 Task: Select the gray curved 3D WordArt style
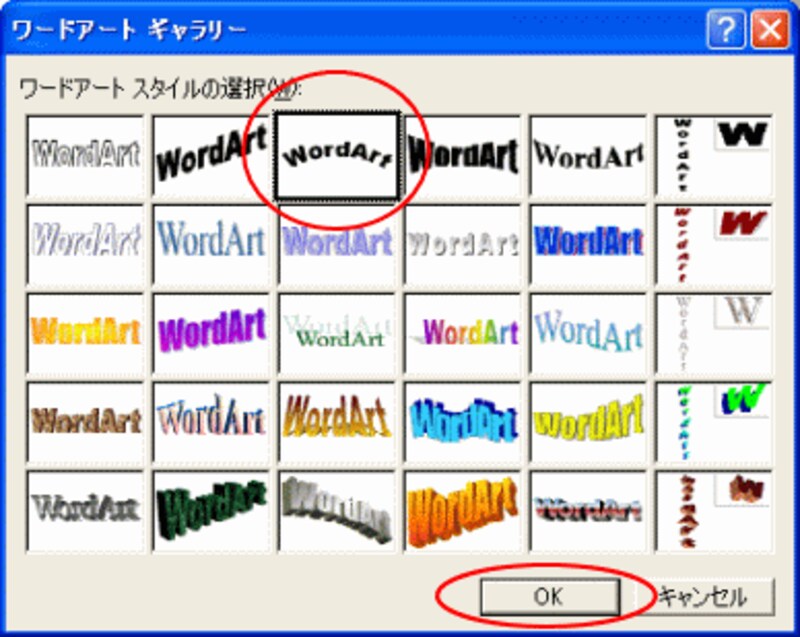[x=337, y=511]
